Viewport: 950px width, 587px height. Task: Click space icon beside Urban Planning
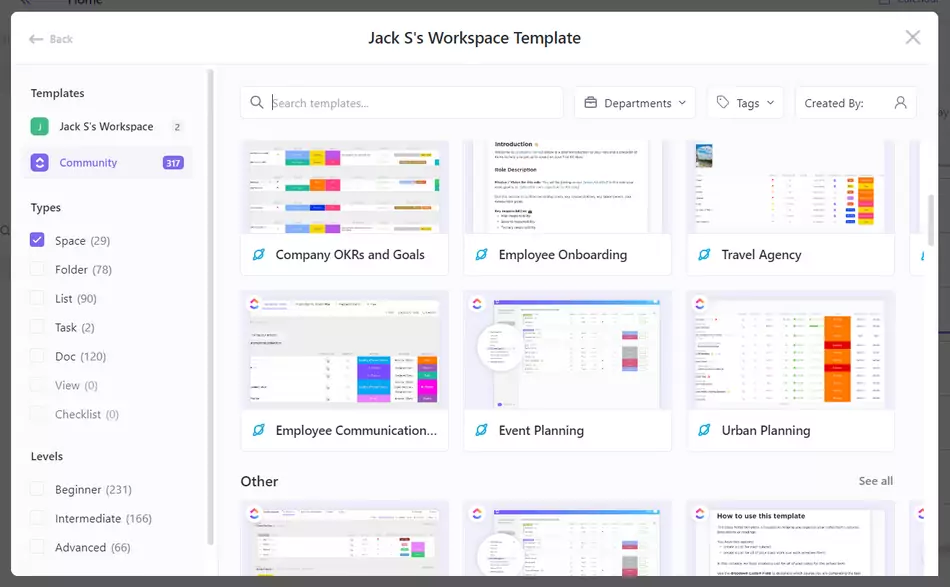pyautogui.click(x=704, y=430)
